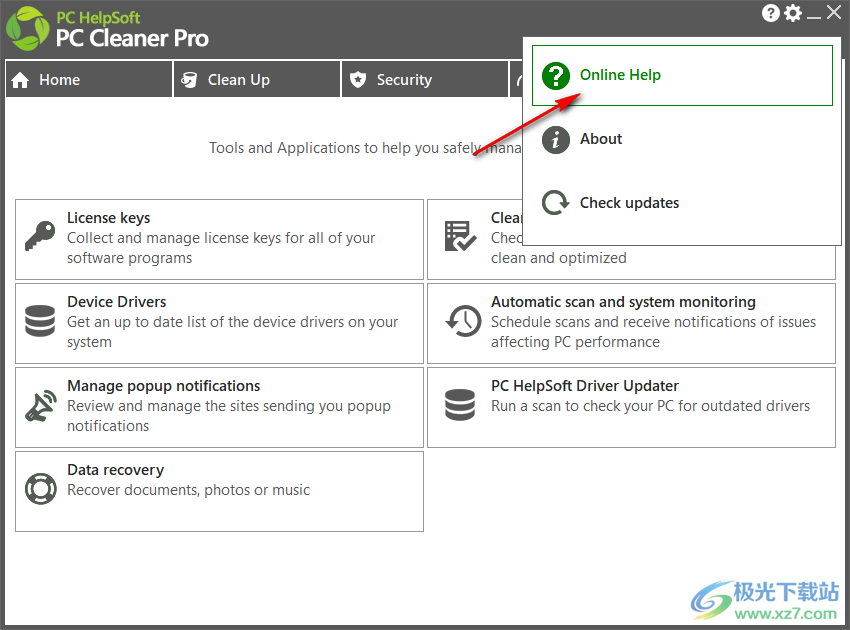Click the Data recovery lifebuoy icon
Screen dimensions: 850x630
pos(41,488)
